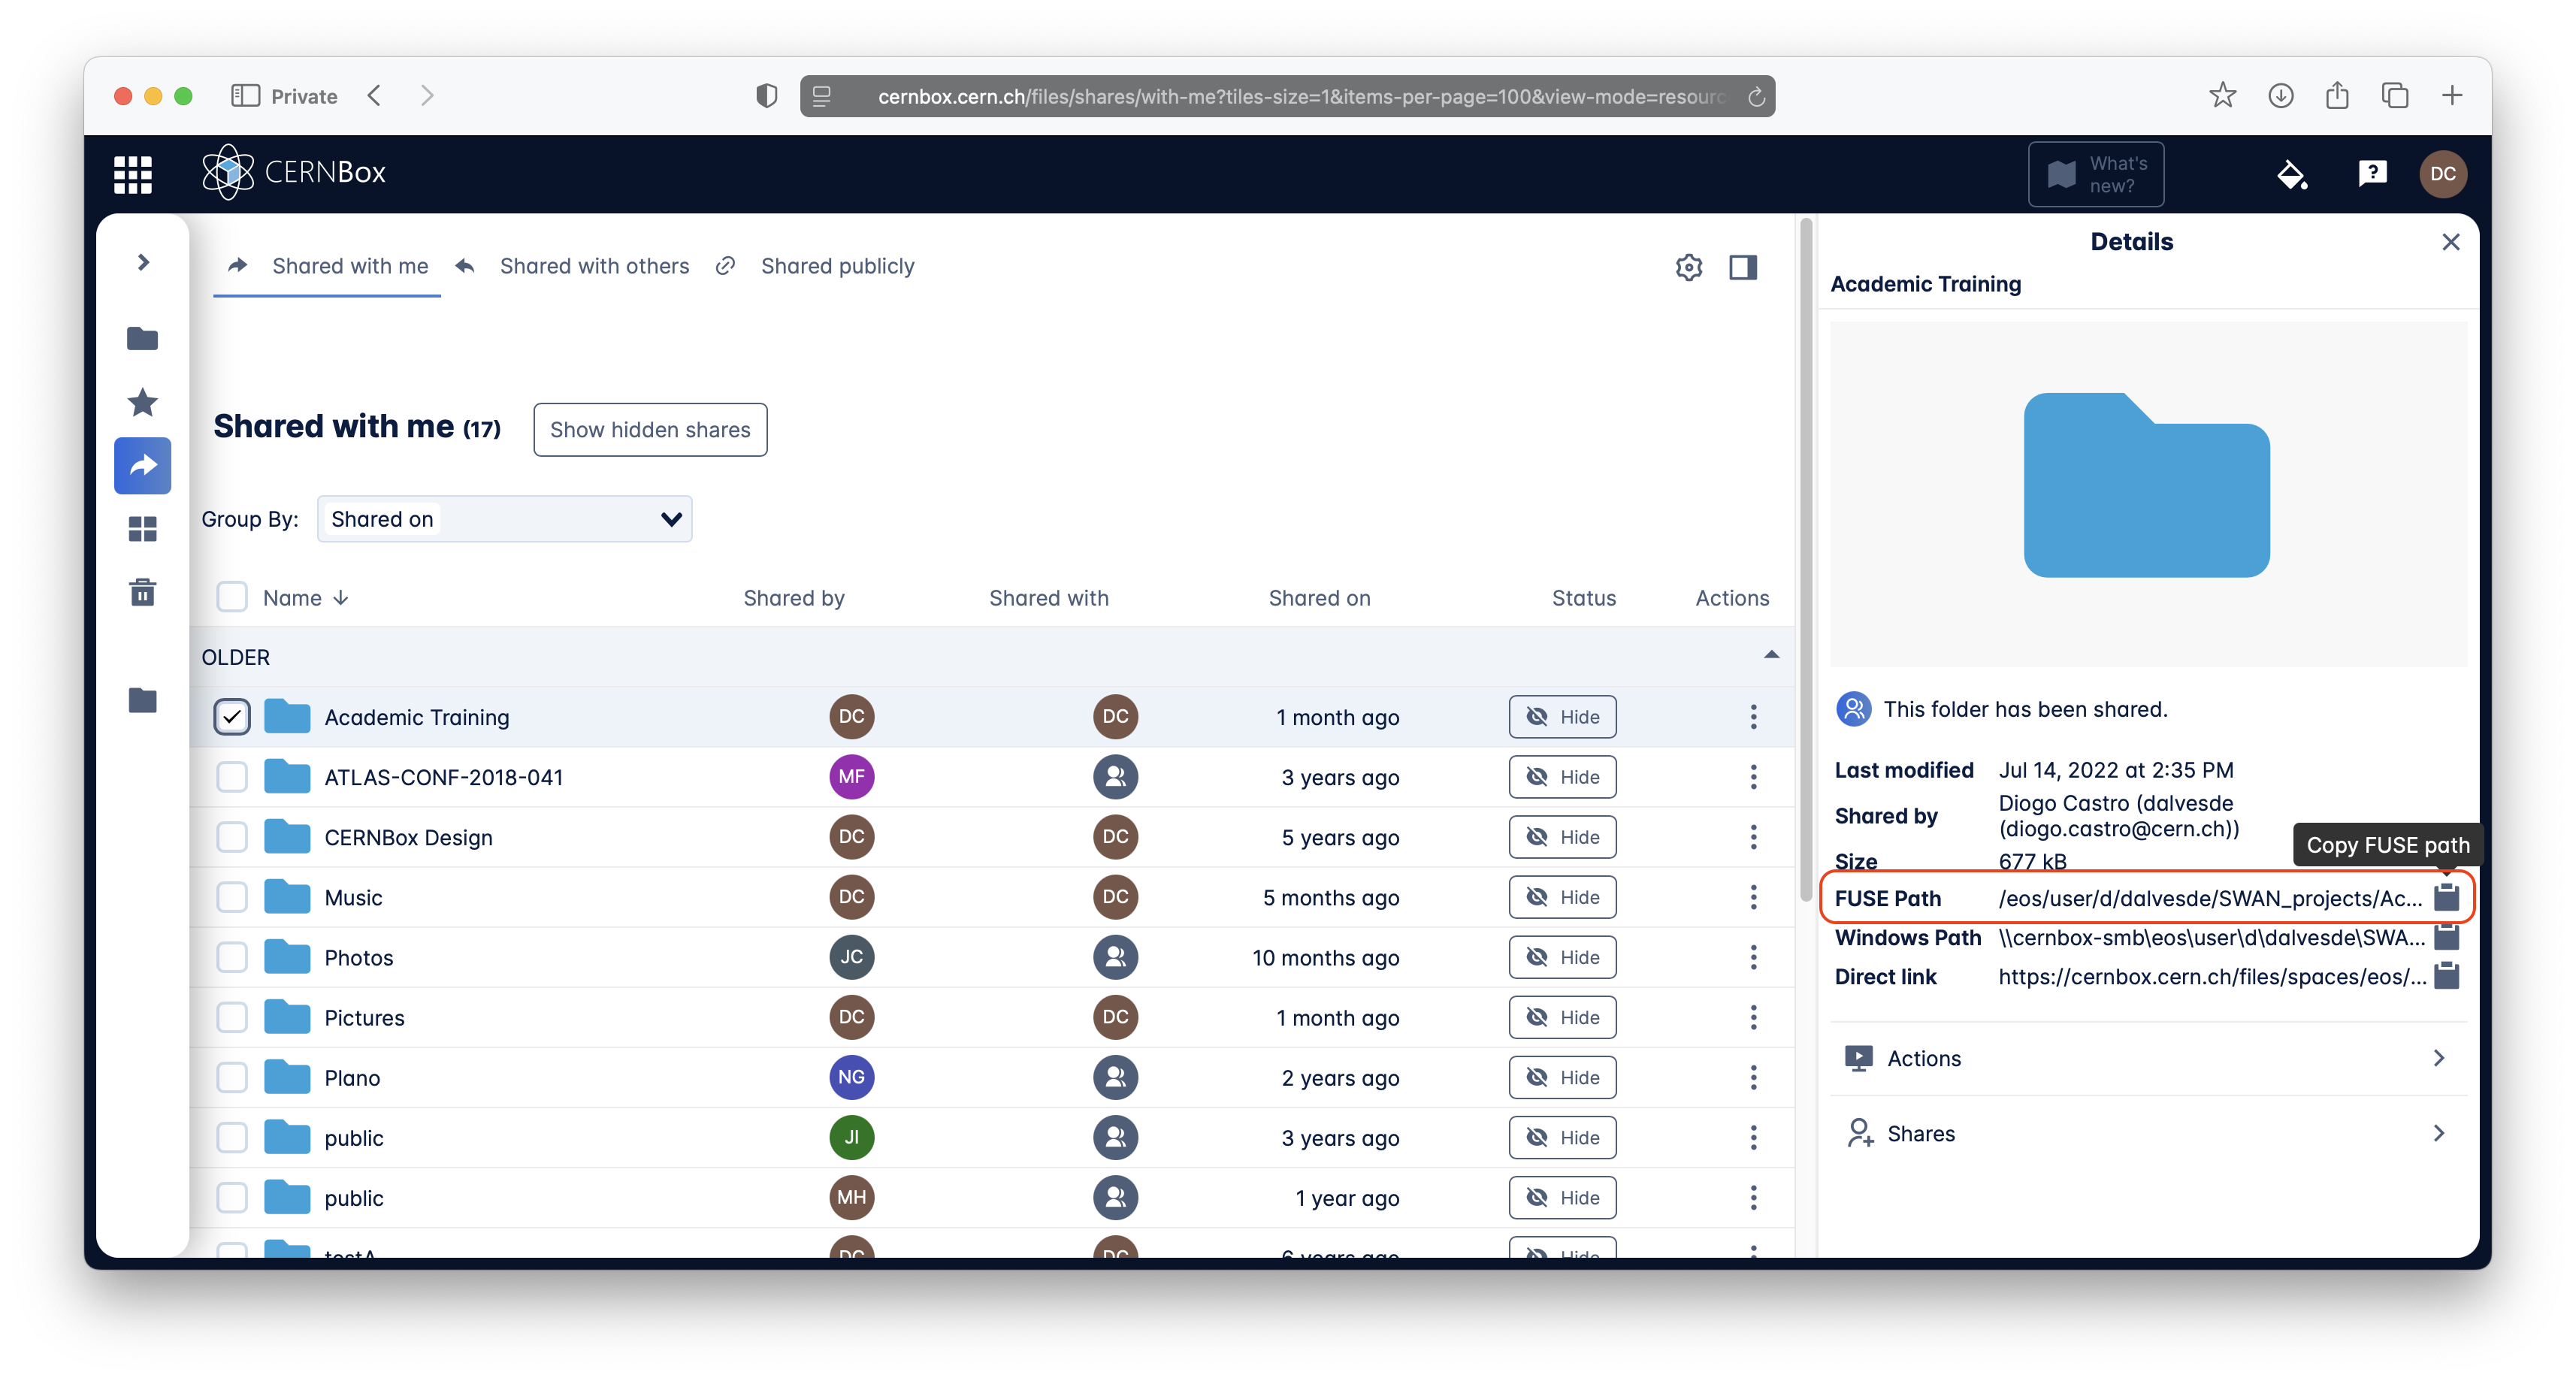
Task: Open the help question mark icon
Action: pos(2372,174)
